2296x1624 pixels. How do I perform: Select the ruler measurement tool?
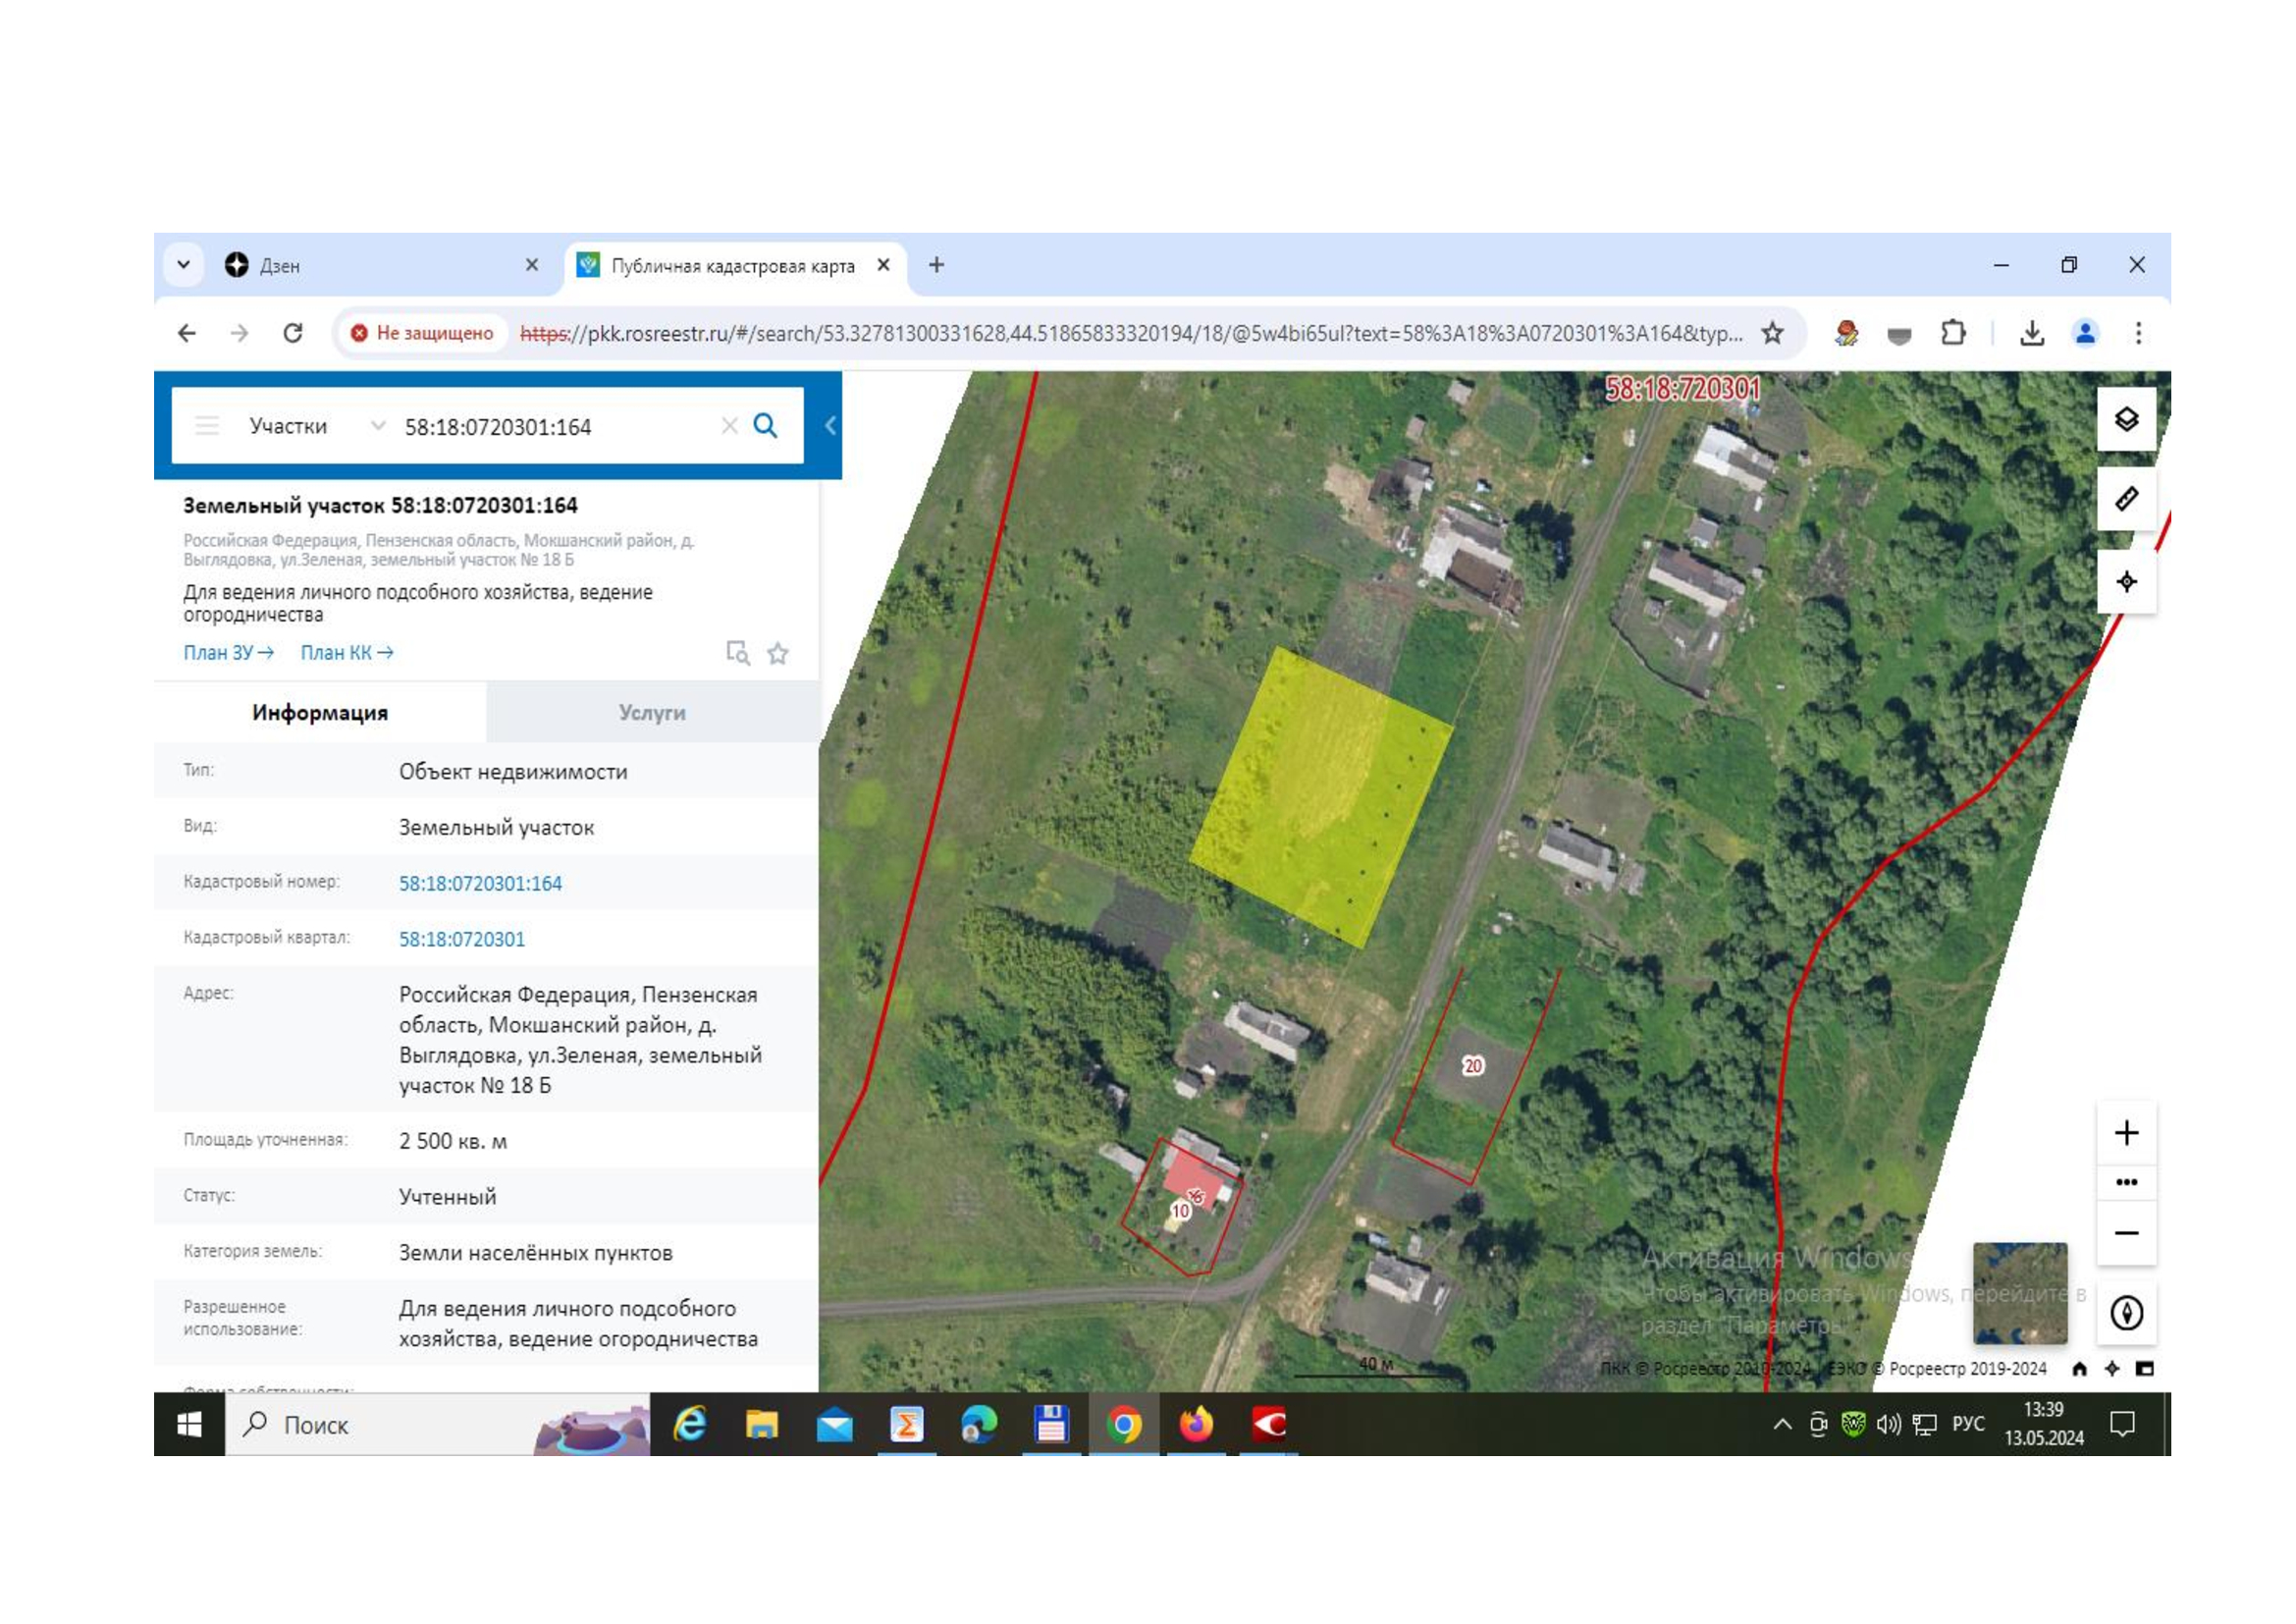pos(2126,499)
